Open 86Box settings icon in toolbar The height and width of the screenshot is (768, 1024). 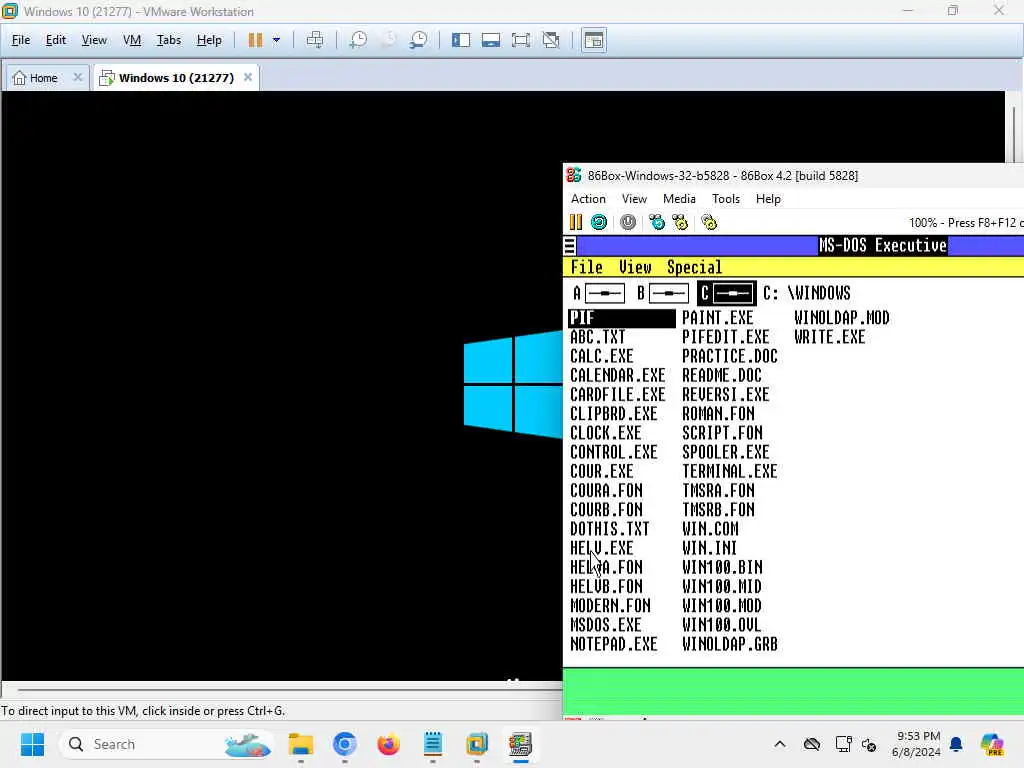coord(709,222)
